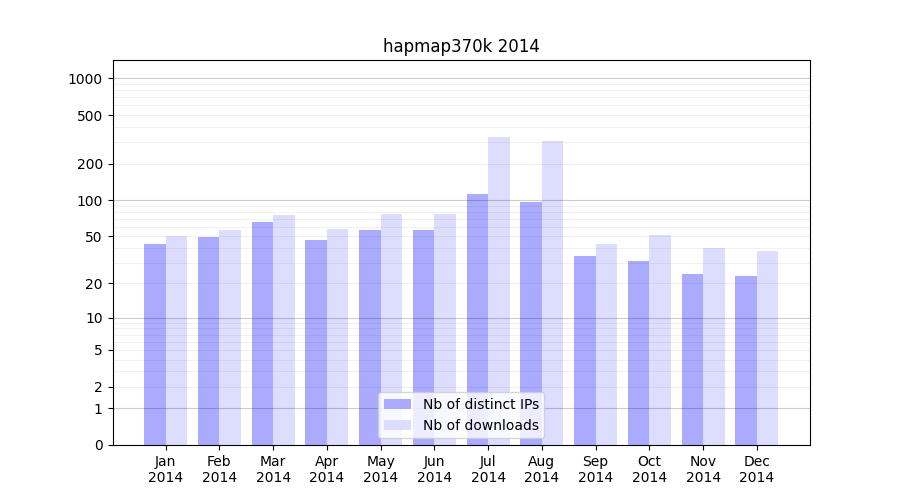This screenshot has height=500, width=900.
Task: Click the Mar downloads bar
Action: [x=284, y=329]
